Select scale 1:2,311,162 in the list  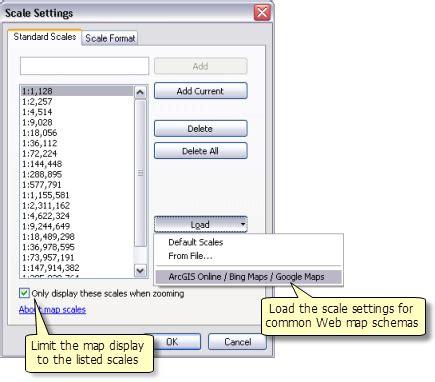[x=77, y=205]
